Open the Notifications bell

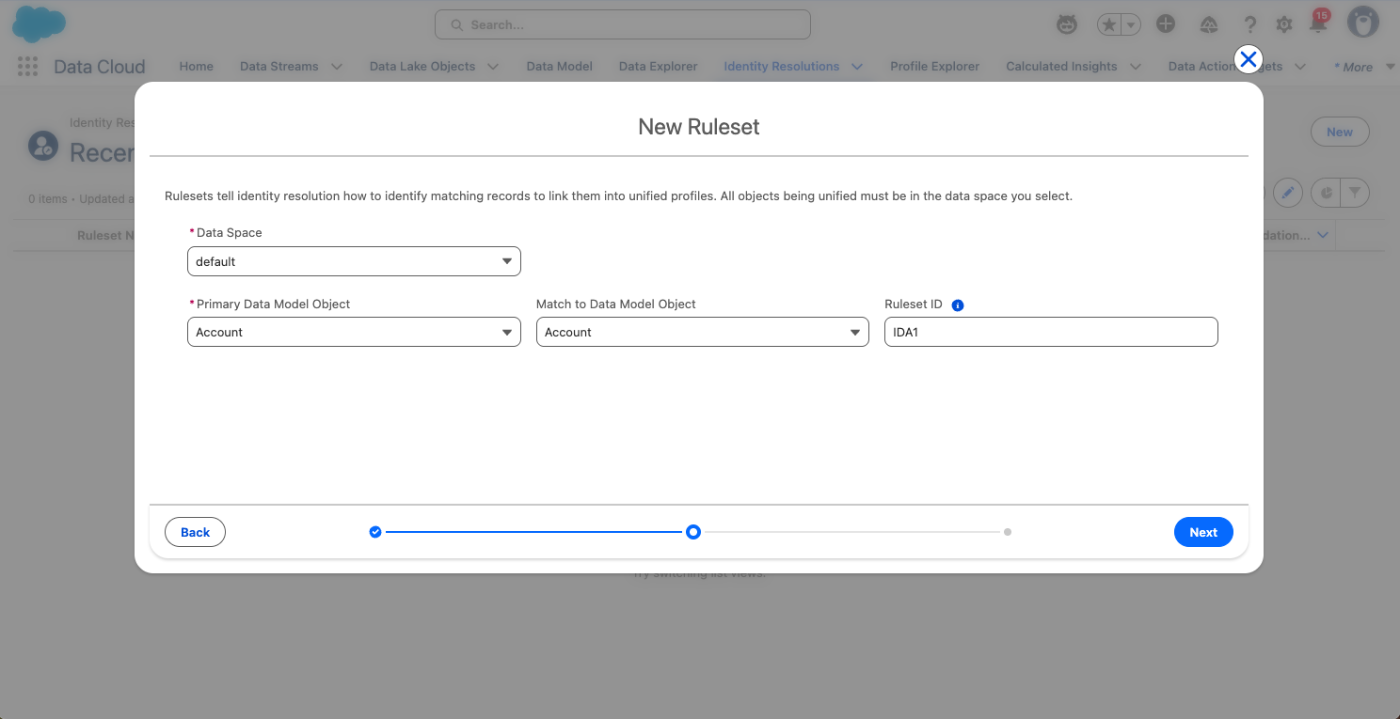(1318, 24)
